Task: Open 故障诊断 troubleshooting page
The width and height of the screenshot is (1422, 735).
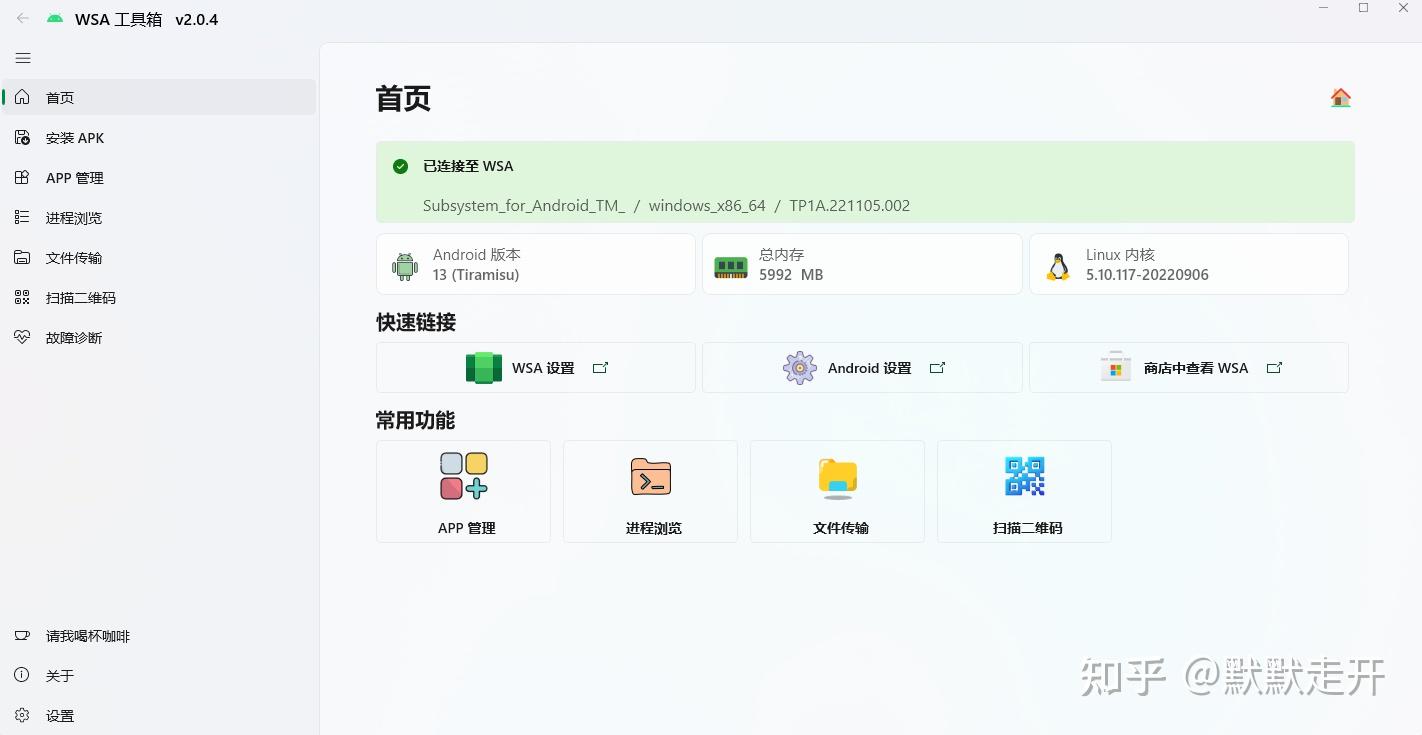Action: pos(74,338)
